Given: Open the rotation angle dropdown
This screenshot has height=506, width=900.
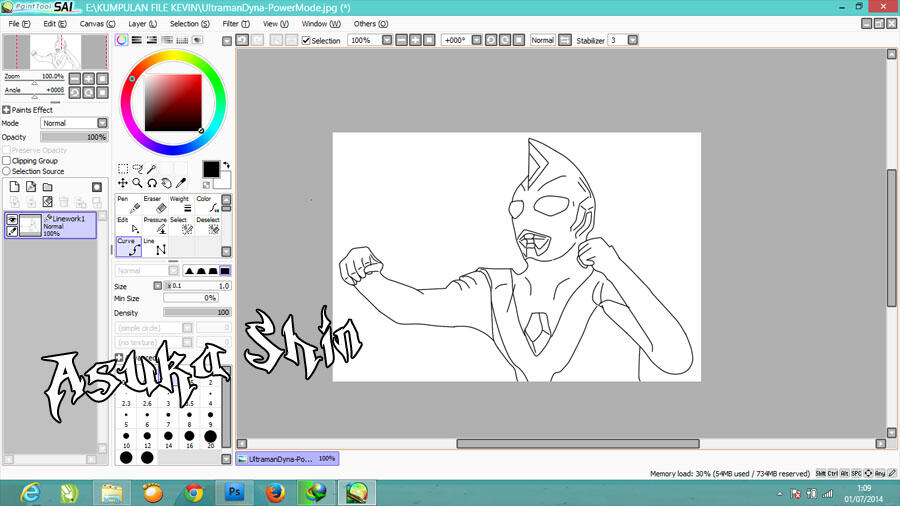Looking at the screenshot, I should 476,40.
